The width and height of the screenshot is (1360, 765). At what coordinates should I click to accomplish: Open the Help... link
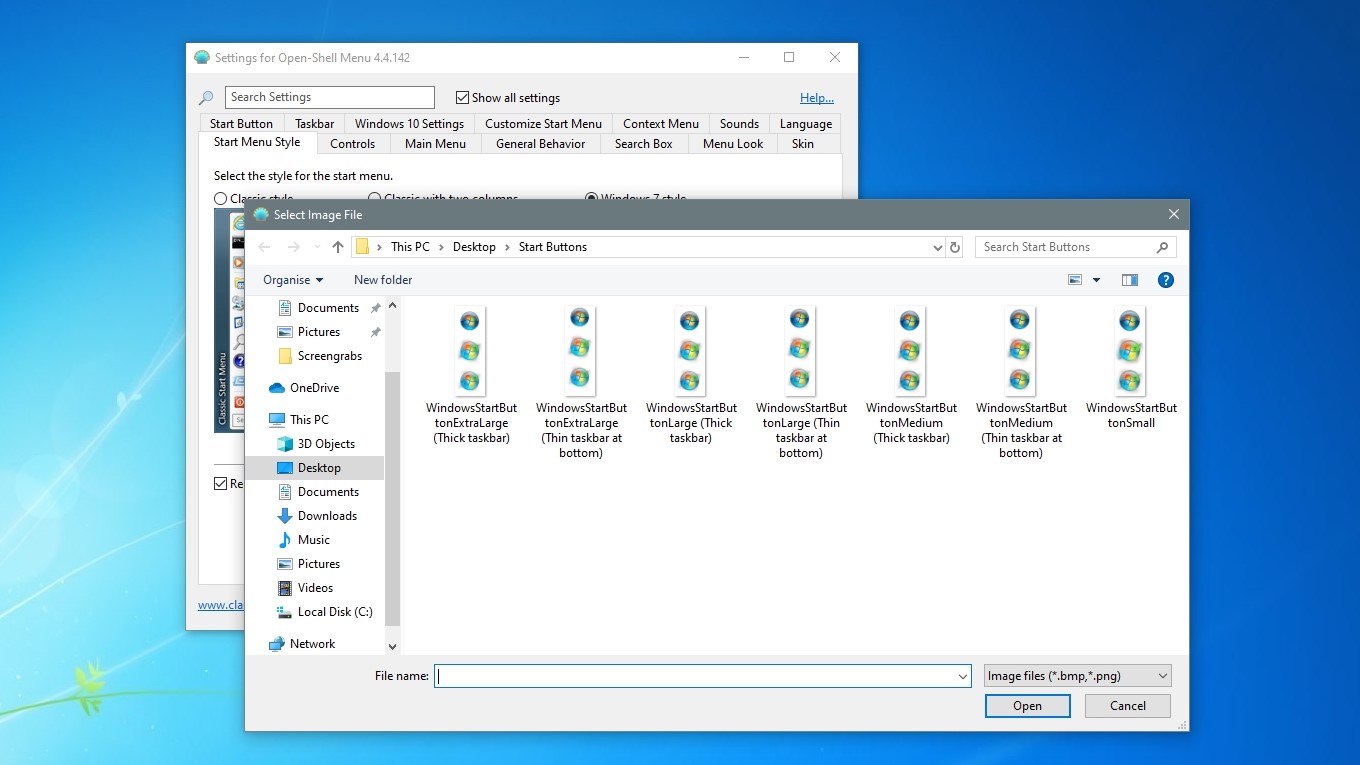817,98
